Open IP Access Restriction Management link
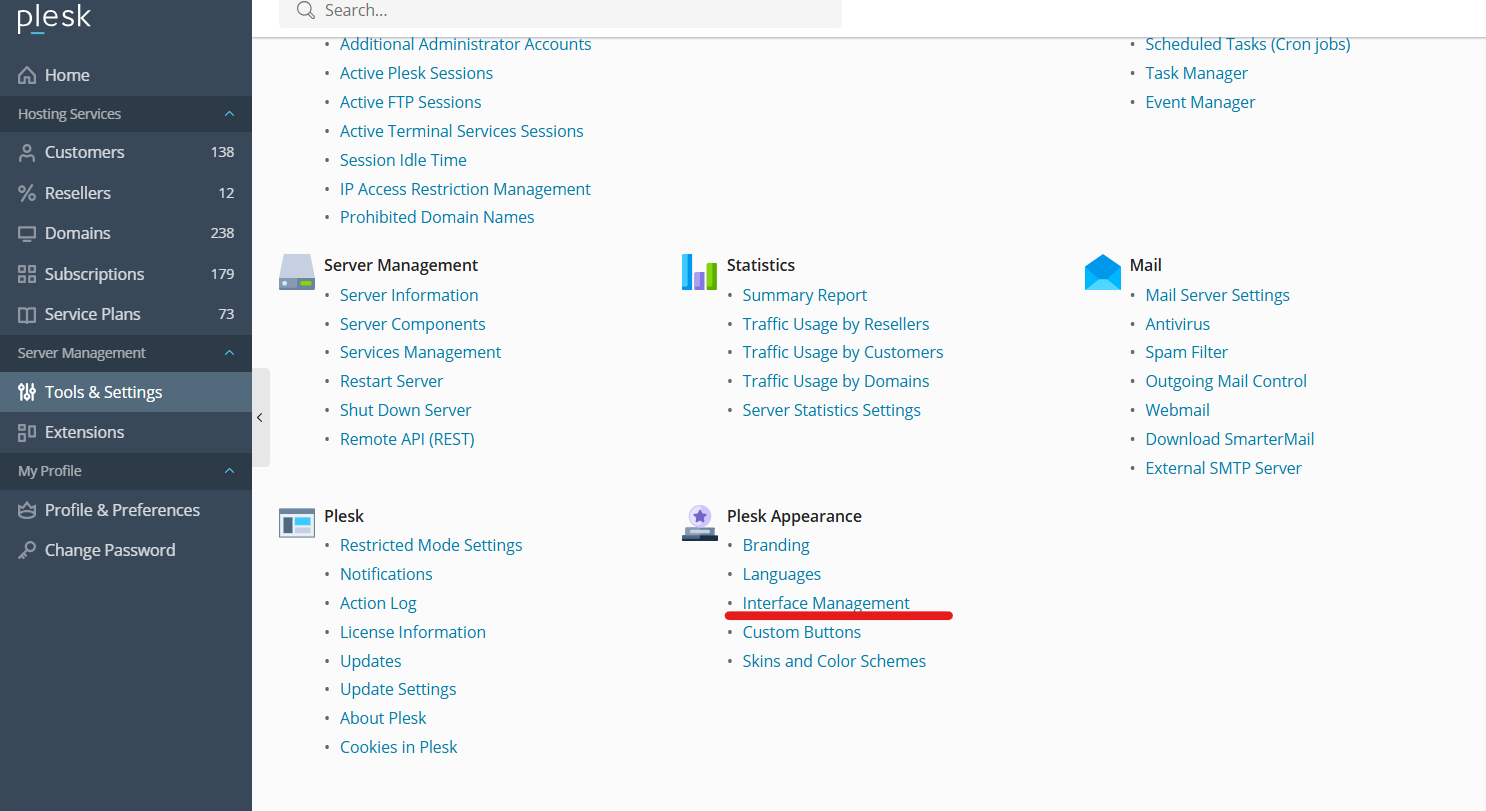 point(465,189)
